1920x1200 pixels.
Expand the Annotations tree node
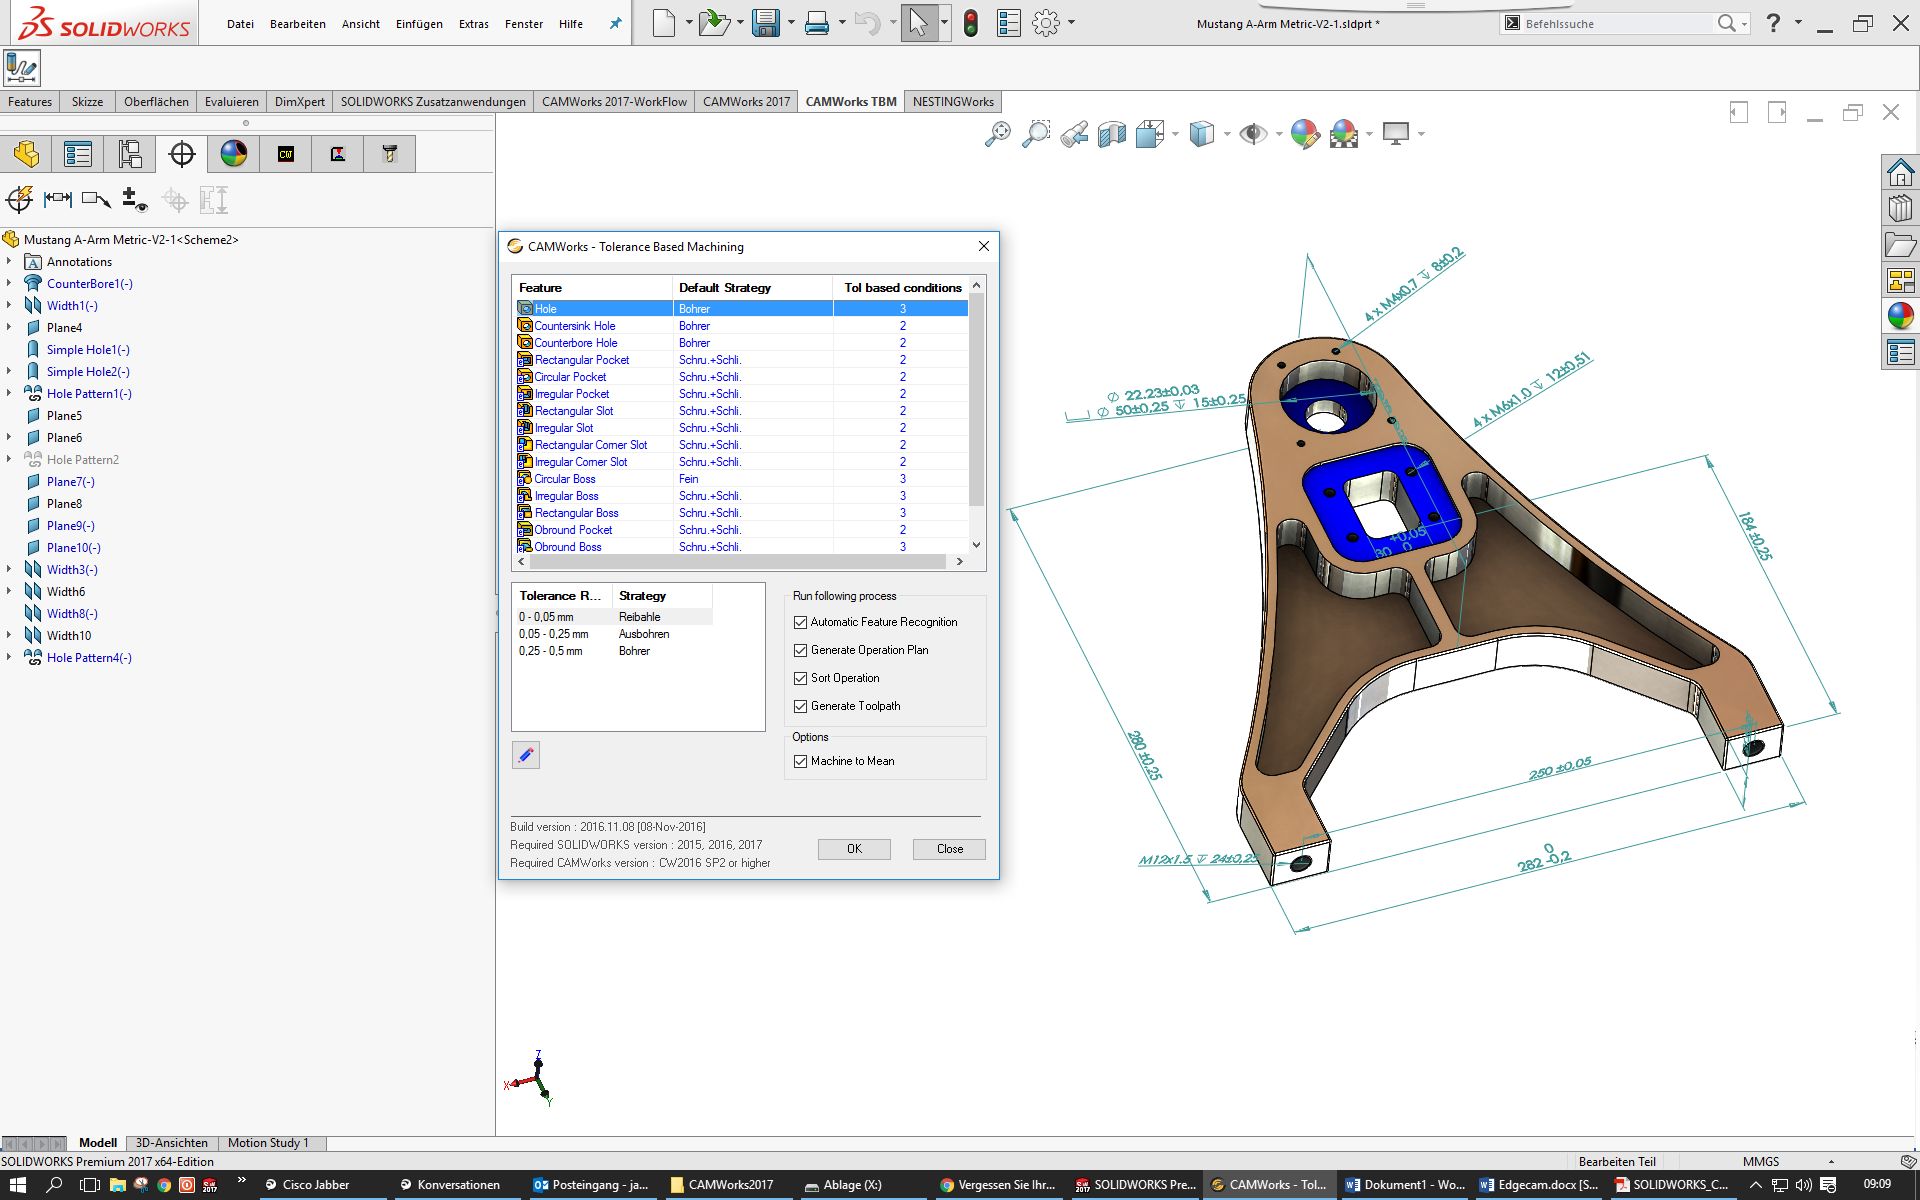[x=9, y=261]
